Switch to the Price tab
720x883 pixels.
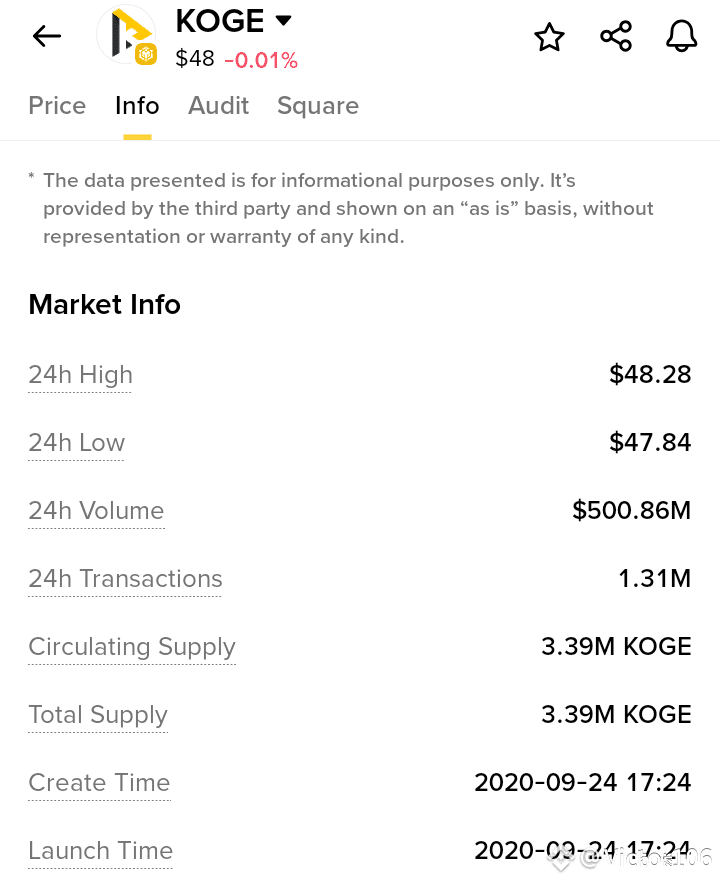pyautogui.click(x=57, y=105)
